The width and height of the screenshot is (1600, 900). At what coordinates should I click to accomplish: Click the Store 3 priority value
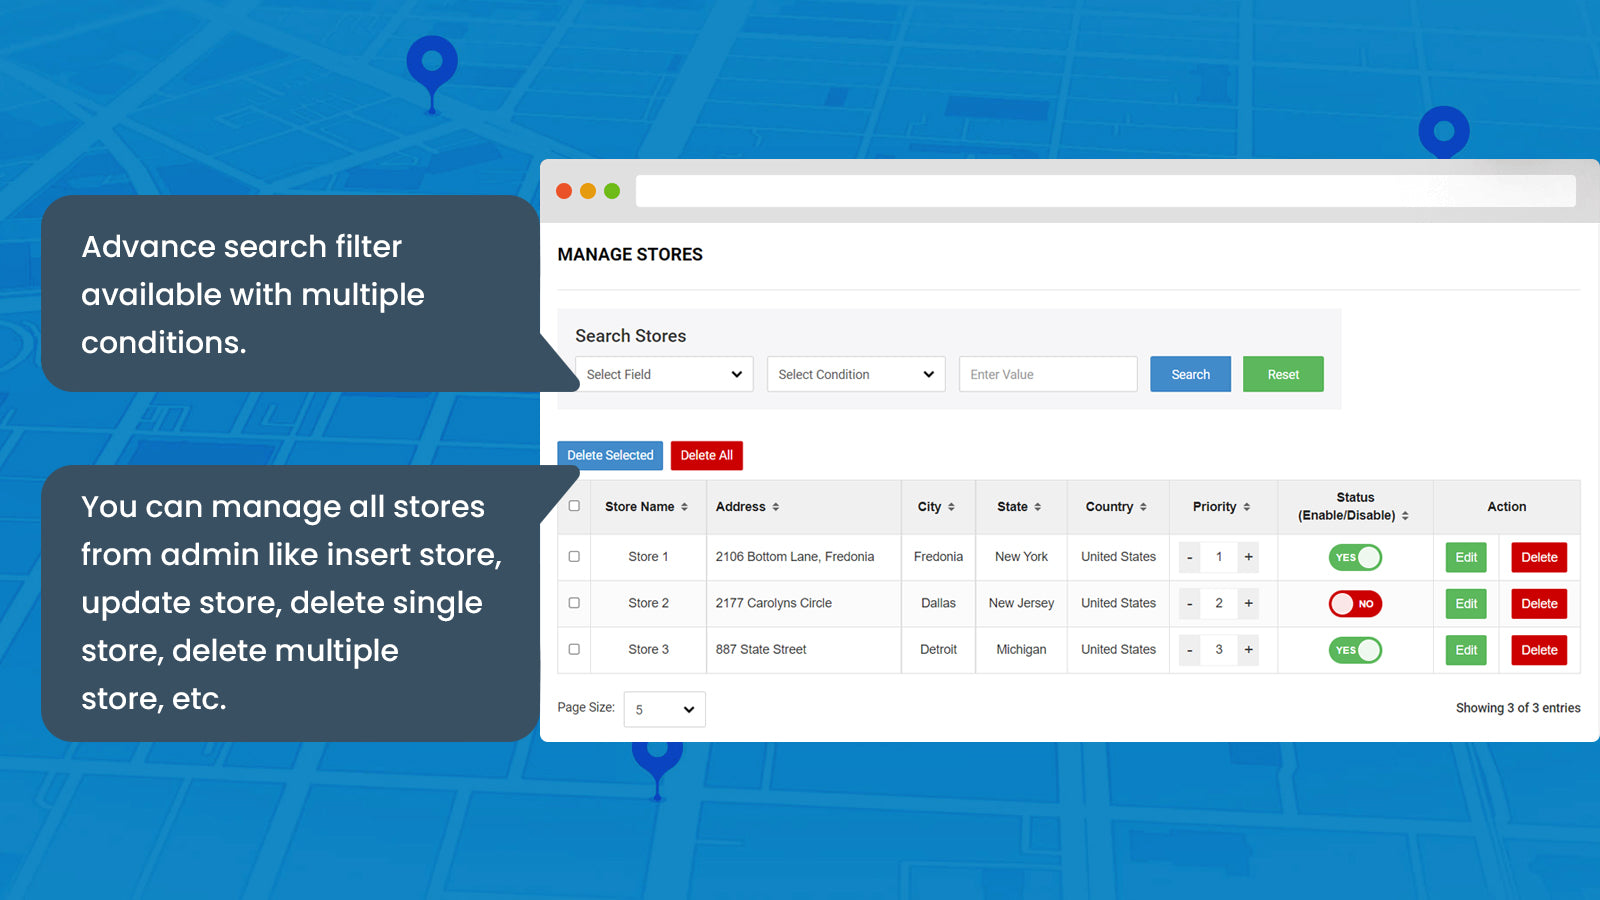pos(1219,650)
